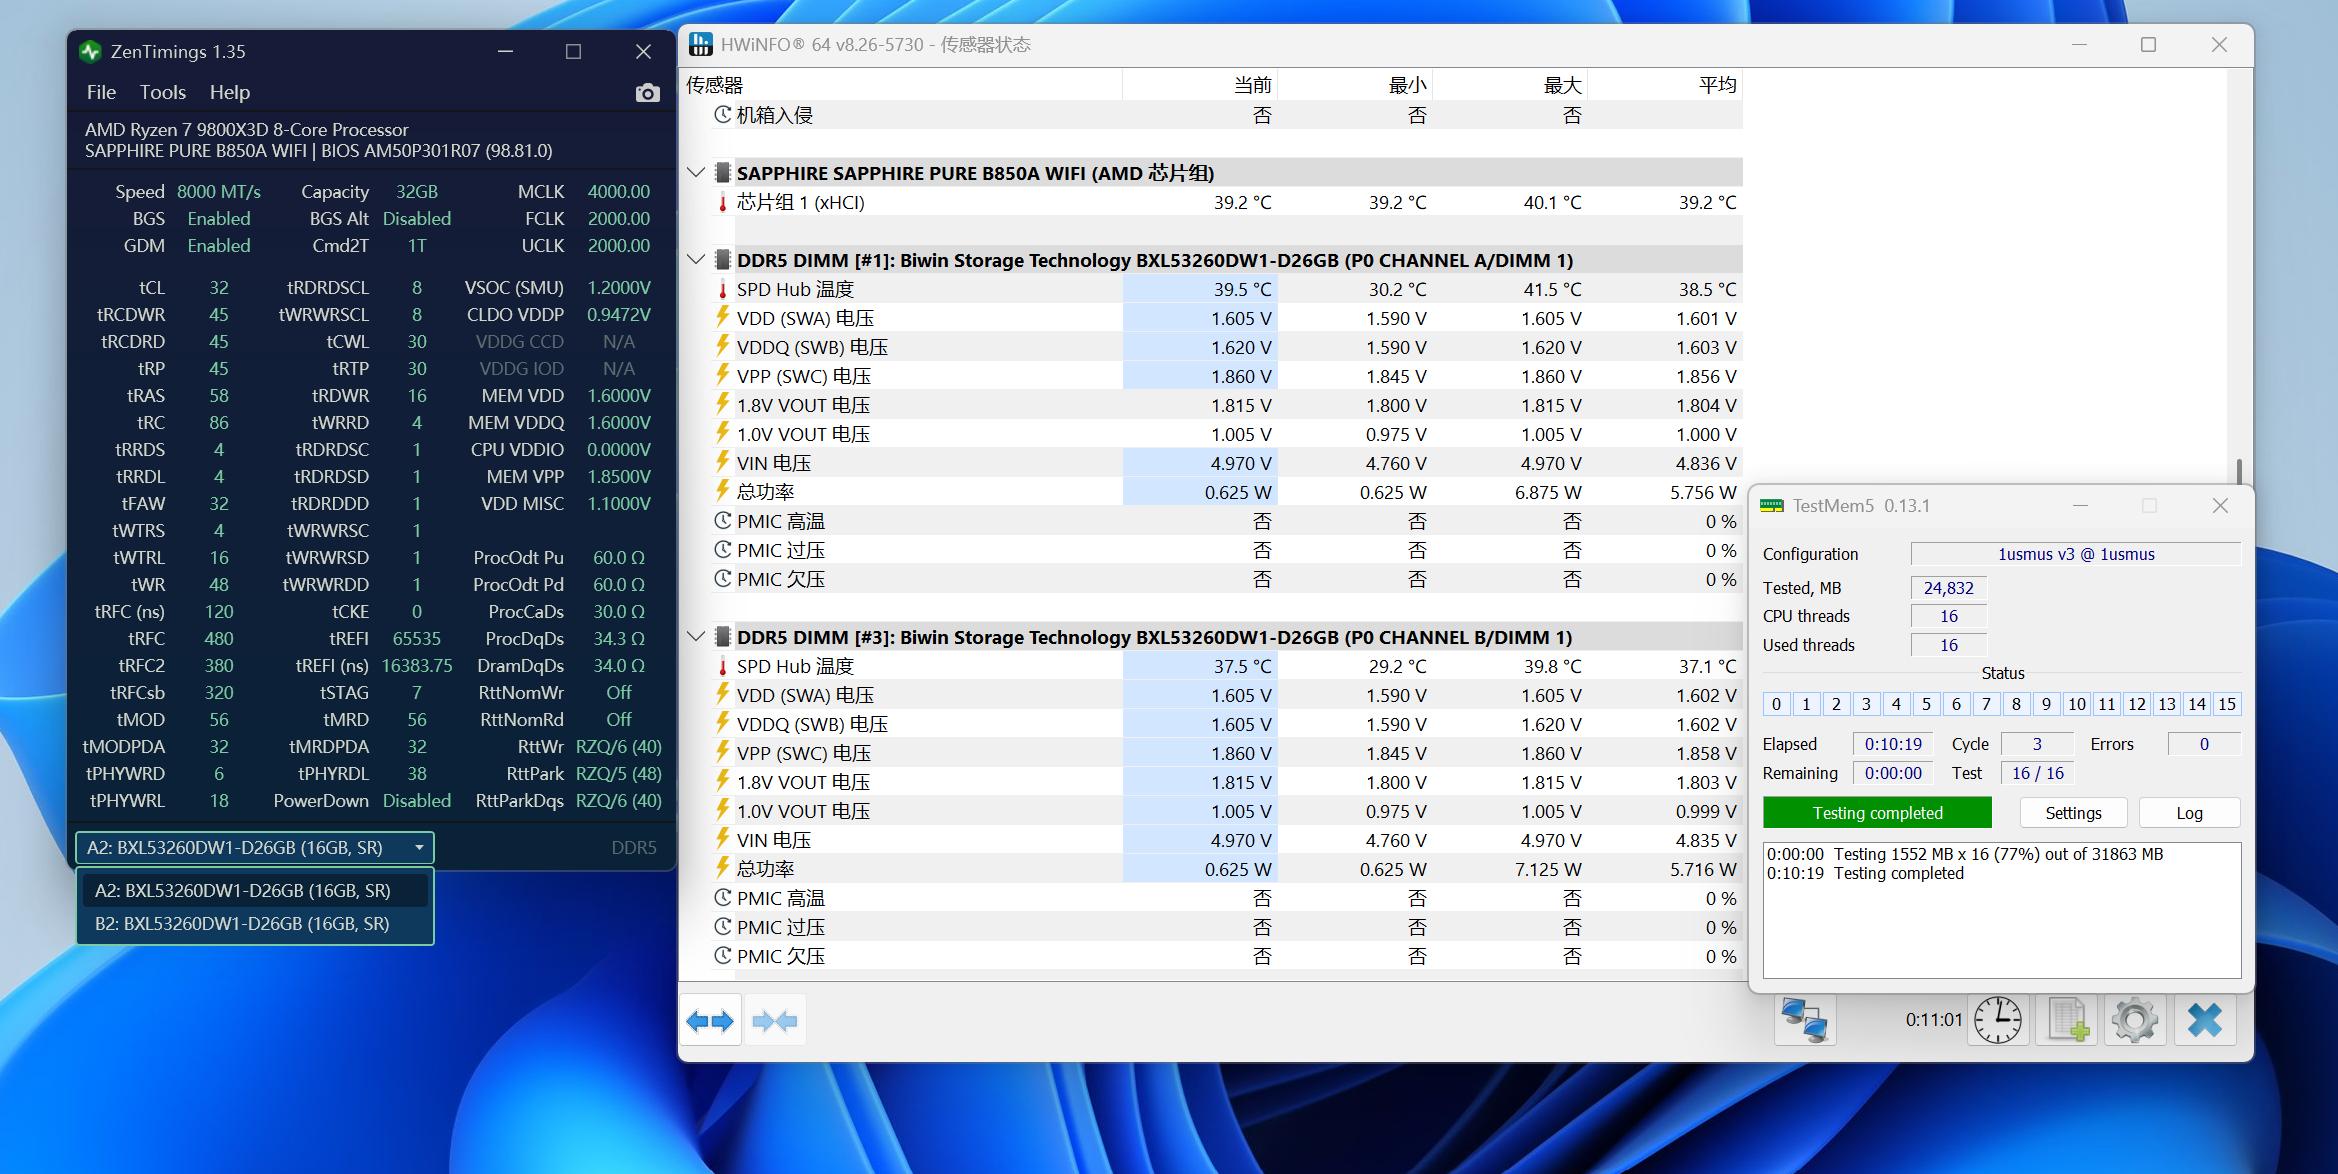Open HWiNFO sensor settings gear icon
2338x1174 pixels.
click(2135, 1021)
